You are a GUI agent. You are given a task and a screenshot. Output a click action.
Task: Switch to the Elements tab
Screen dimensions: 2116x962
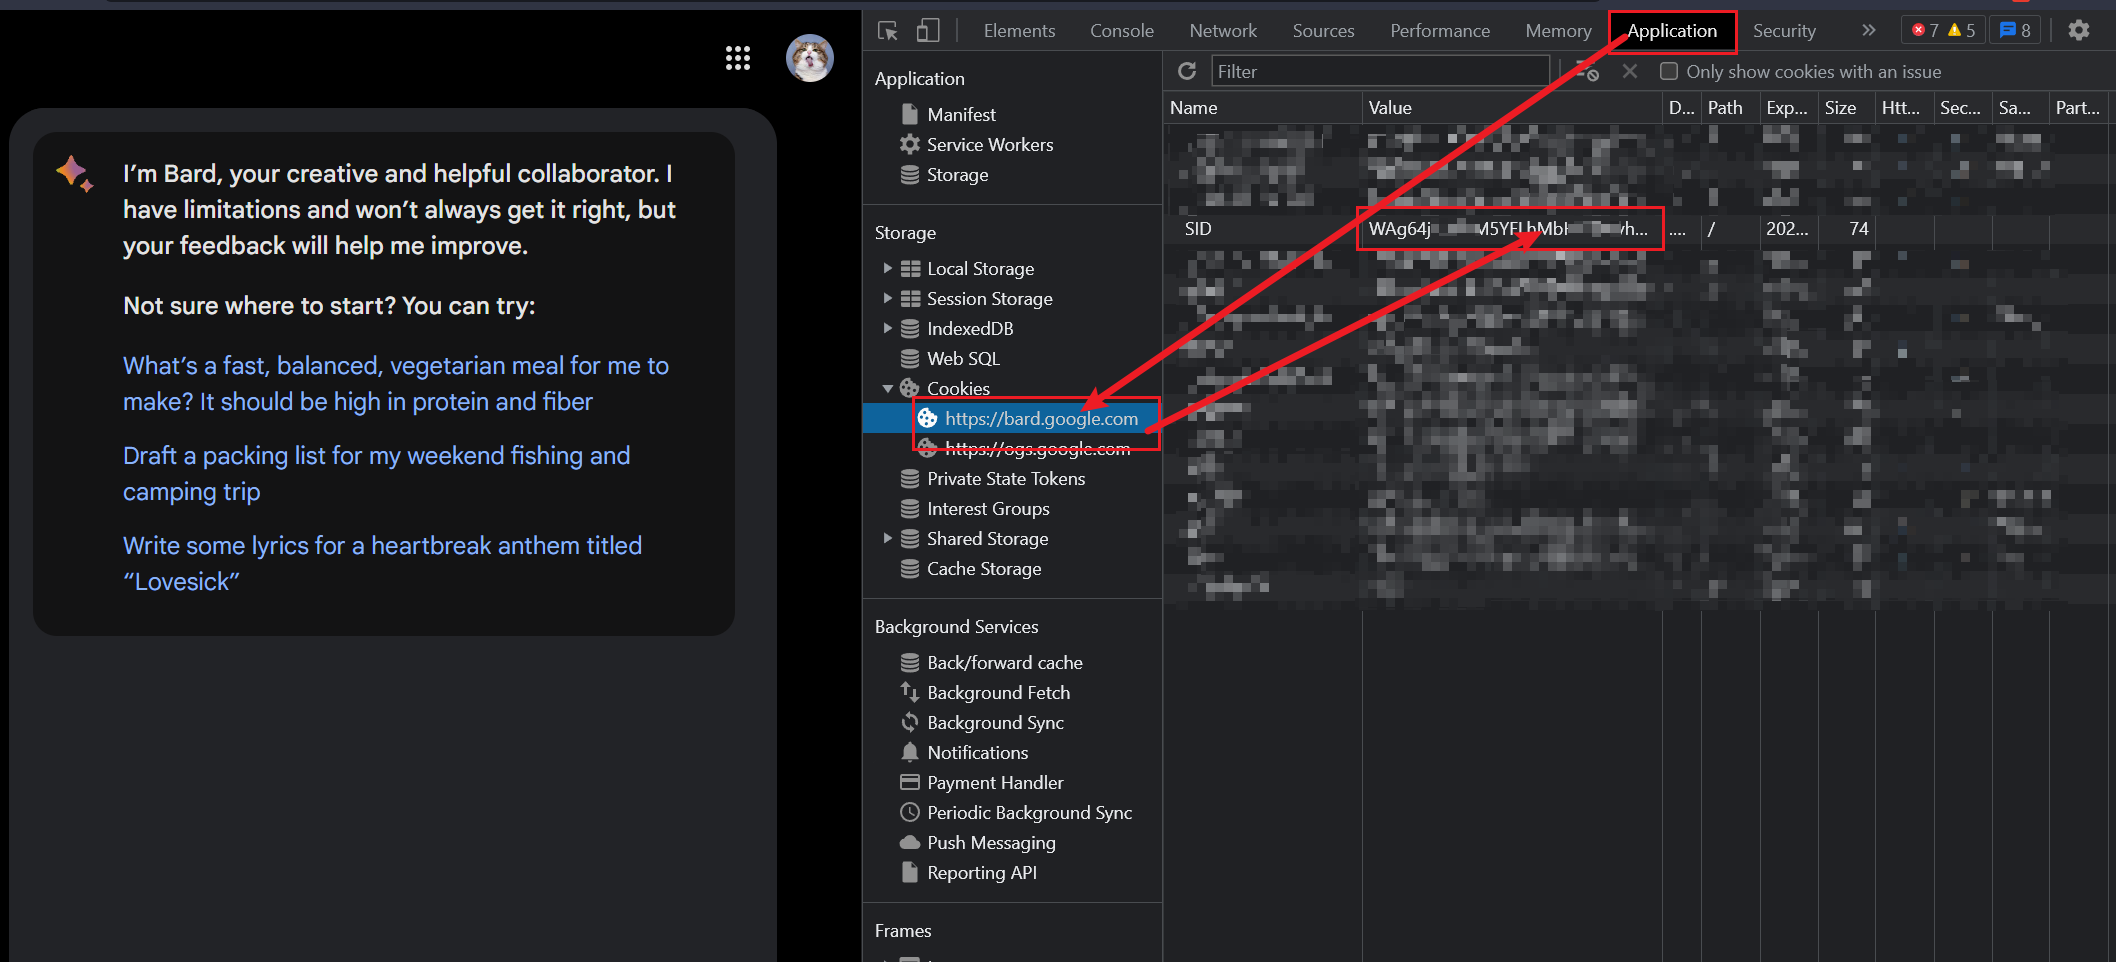pyautogui.click(x=1019, y=31)
